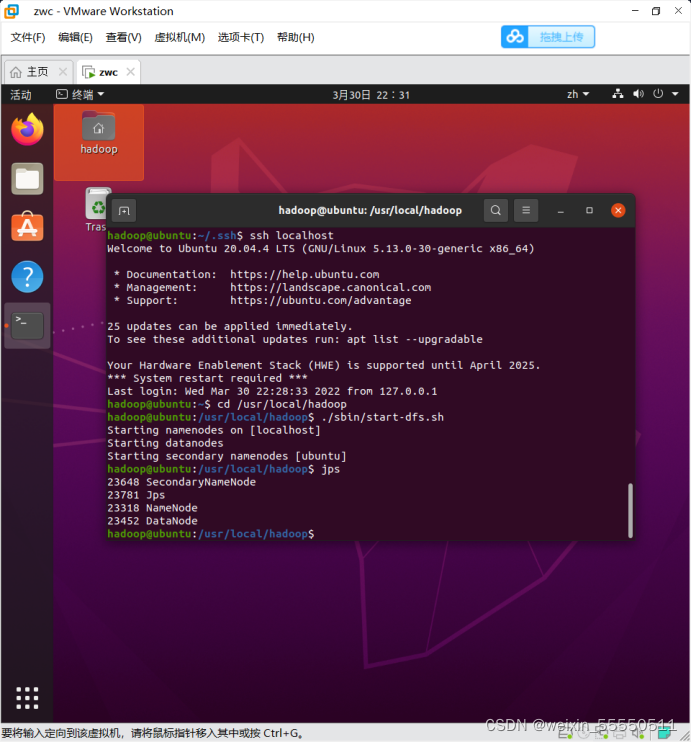692x742 pixels.
Task: Click the volume speaker icon in top bar
Action: pyautogui.click(x=638, y=94)
